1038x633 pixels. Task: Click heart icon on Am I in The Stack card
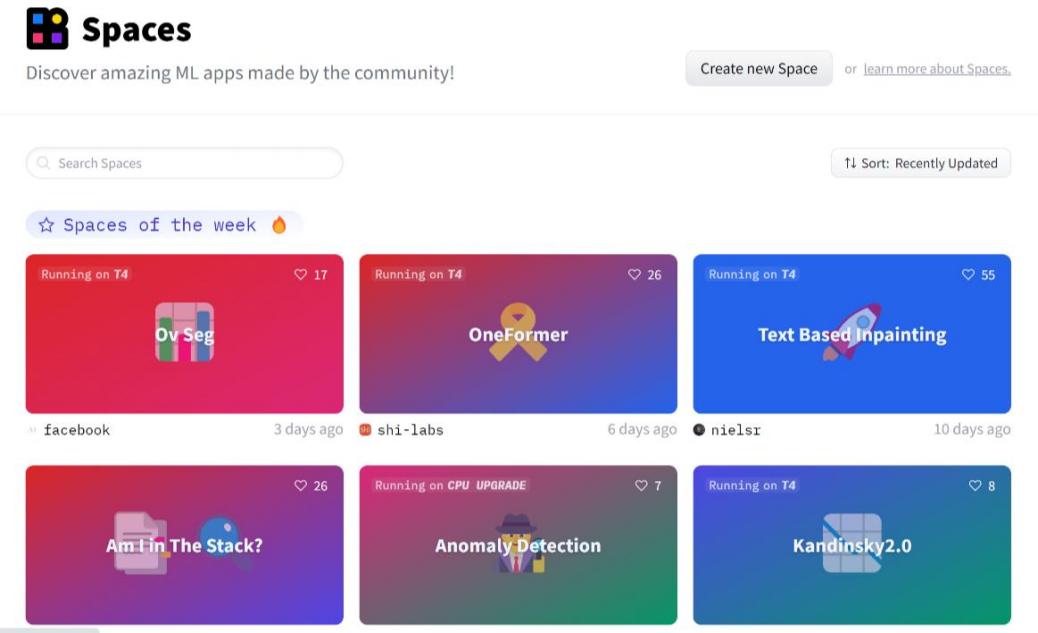tap(301, 485)
